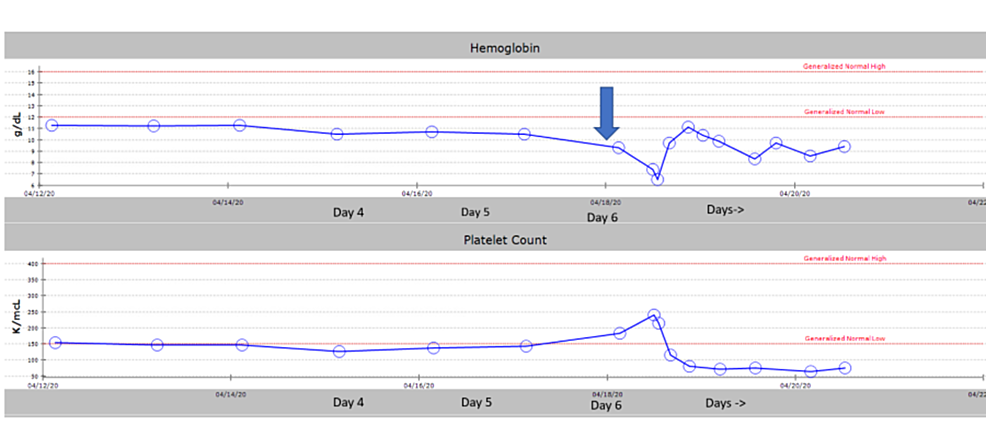Image resolution: width=986 pixels, height=448 pixels.
Task: Click the 04/14/20 date on Hemoglobin axis
Action: click(227, 201)
